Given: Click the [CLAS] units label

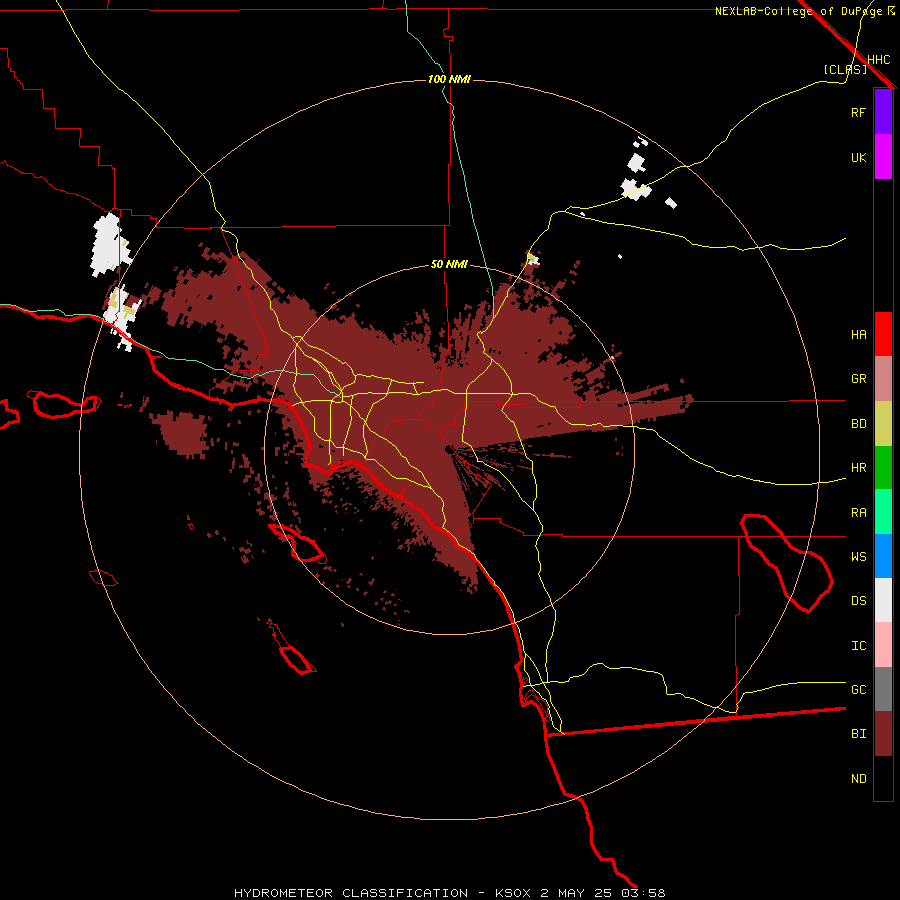Looking at the screenshot, I should click(845, 69).
